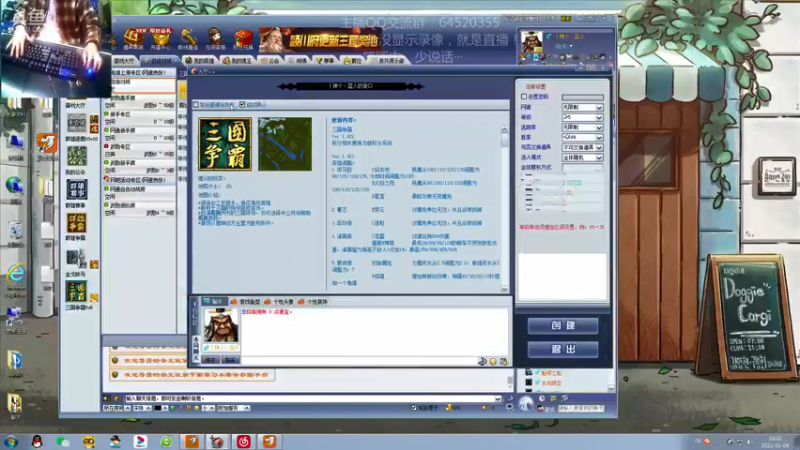This screenshot has height=450, width=800.
Task: Click the black color swatch in chat toolbar
Action: pyautogui.click(x=158, y=408)
